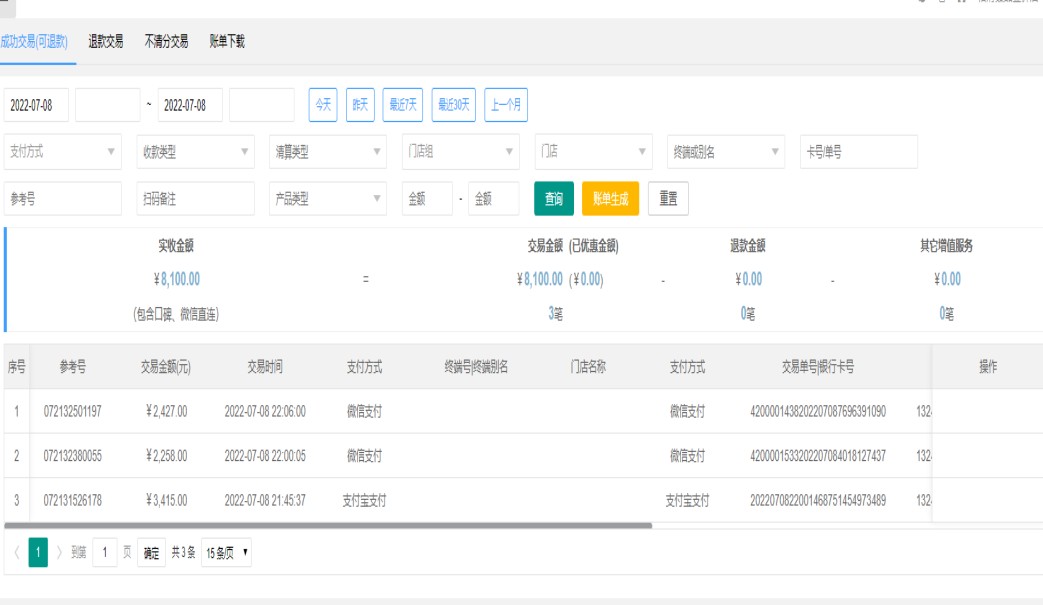1043x605 pixels.
Task: Open the 终端或别名 terminal dropdown
Action: (723, 152)
